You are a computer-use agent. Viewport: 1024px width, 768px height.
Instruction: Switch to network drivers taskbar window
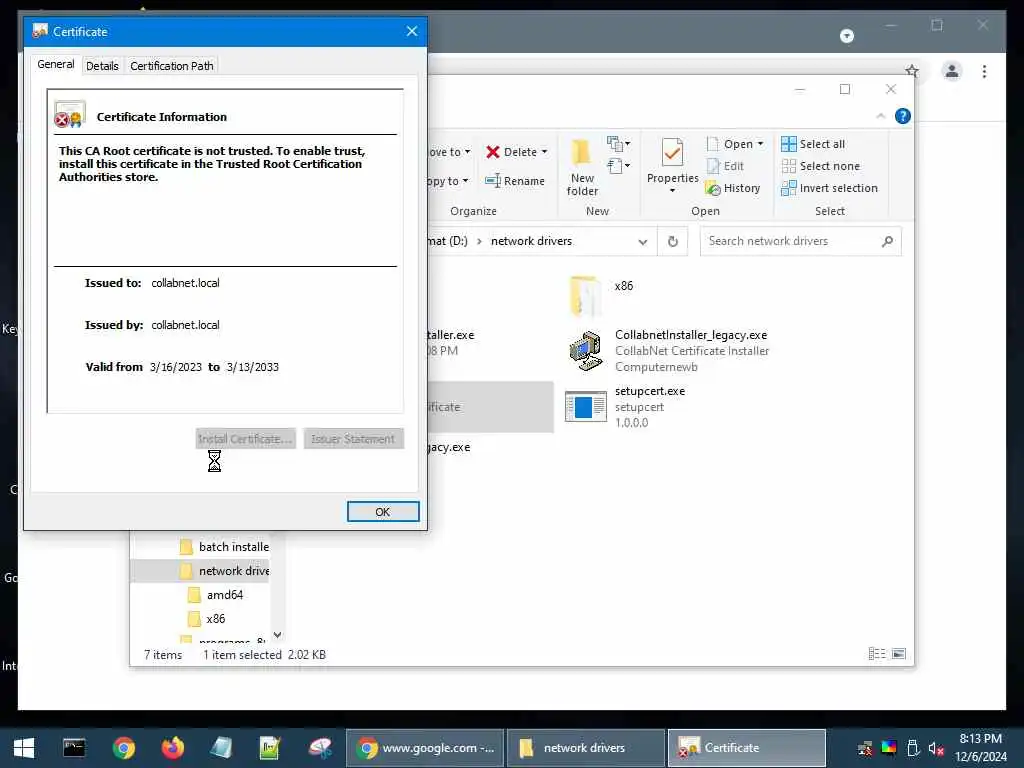pyautogui.click(x=586, y=748)
